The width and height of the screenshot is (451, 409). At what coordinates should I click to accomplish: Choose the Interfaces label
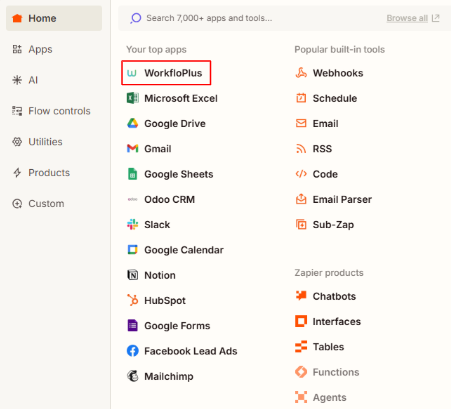point(337,322)
